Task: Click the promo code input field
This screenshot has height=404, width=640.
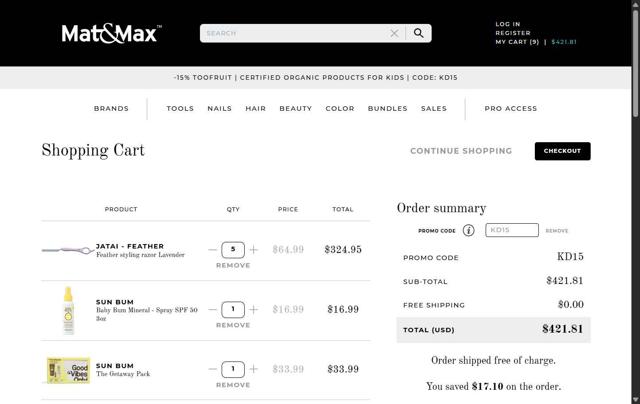Action: pos(512,230)
